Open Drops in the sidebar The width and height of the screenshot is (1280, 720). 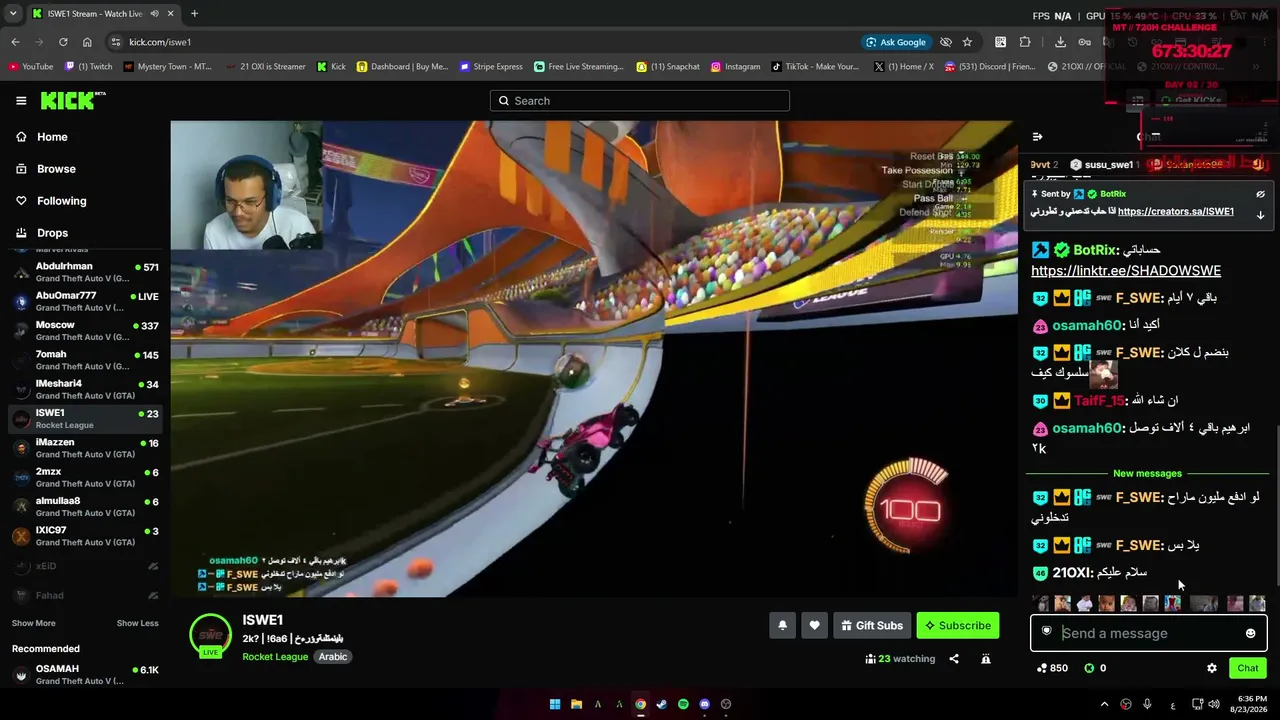click(52, 233)
